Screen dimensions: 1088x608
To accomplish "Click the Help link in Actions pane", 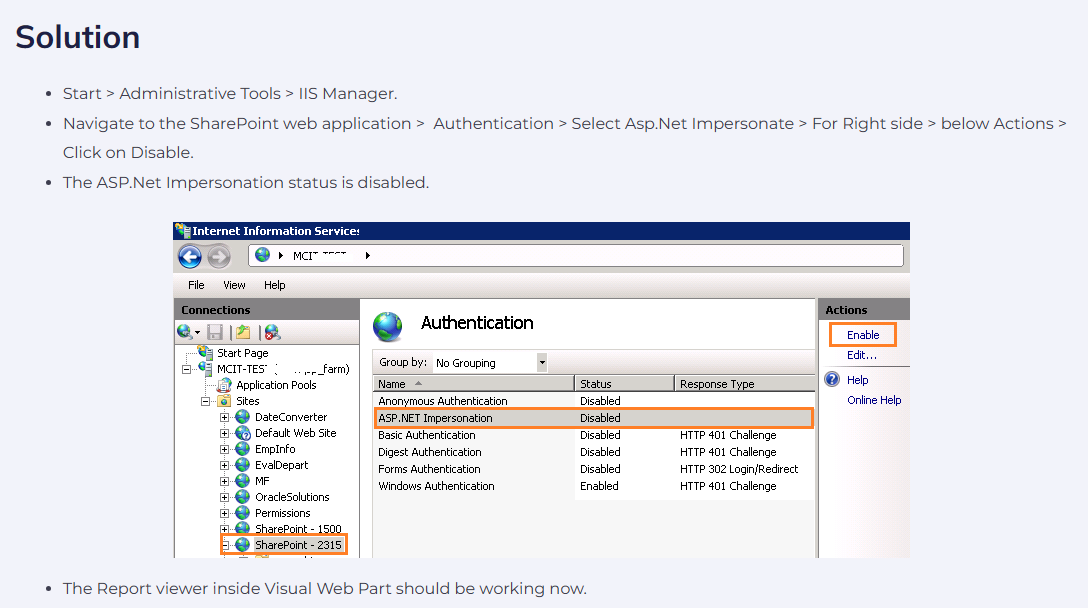I will (x=858, y=380).
